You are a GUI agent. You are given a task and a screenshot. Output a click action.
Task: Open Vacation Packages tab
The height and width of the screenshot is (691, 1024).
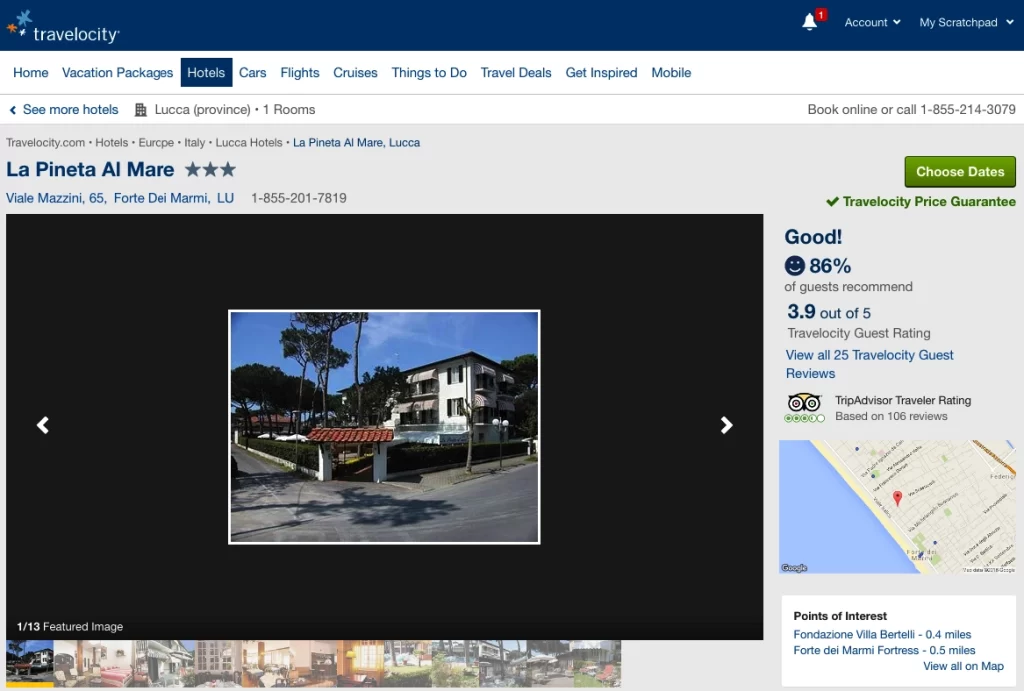click(x=118, y=72)
